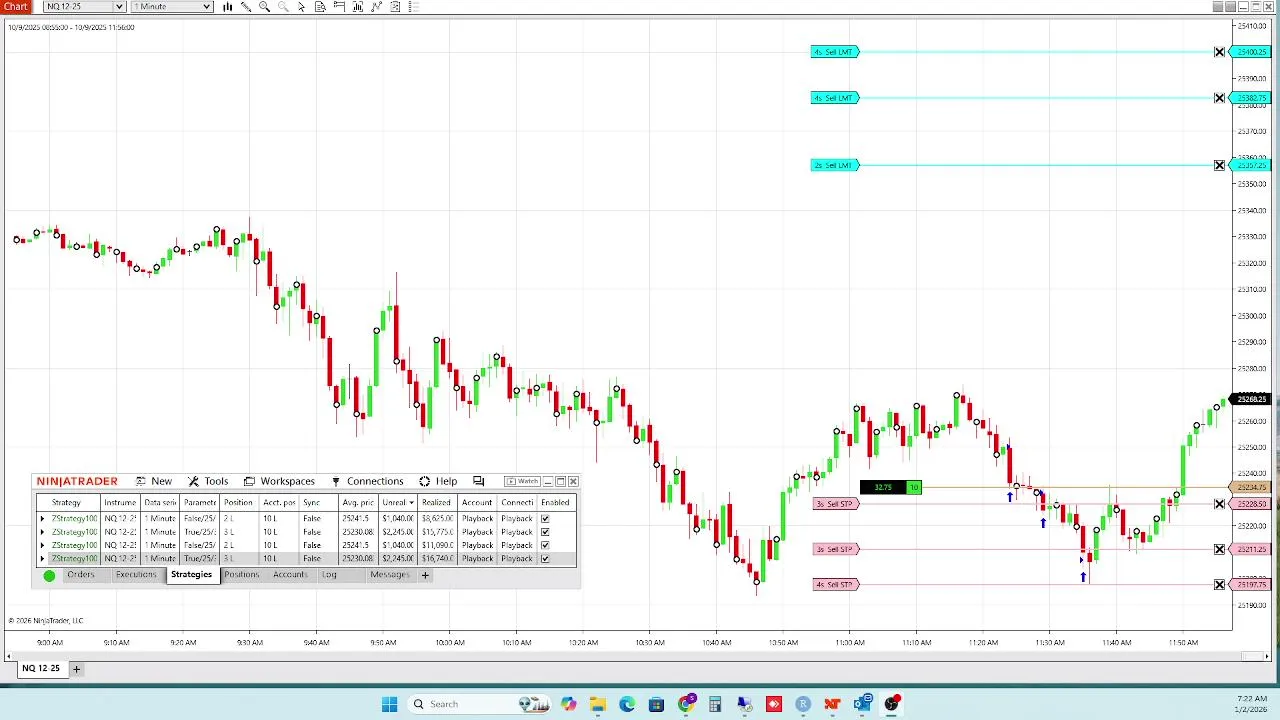Open the chat bubbles icon in Control Center
Viewport: 1280px width, 720px height.
click(x=478, y=482)
